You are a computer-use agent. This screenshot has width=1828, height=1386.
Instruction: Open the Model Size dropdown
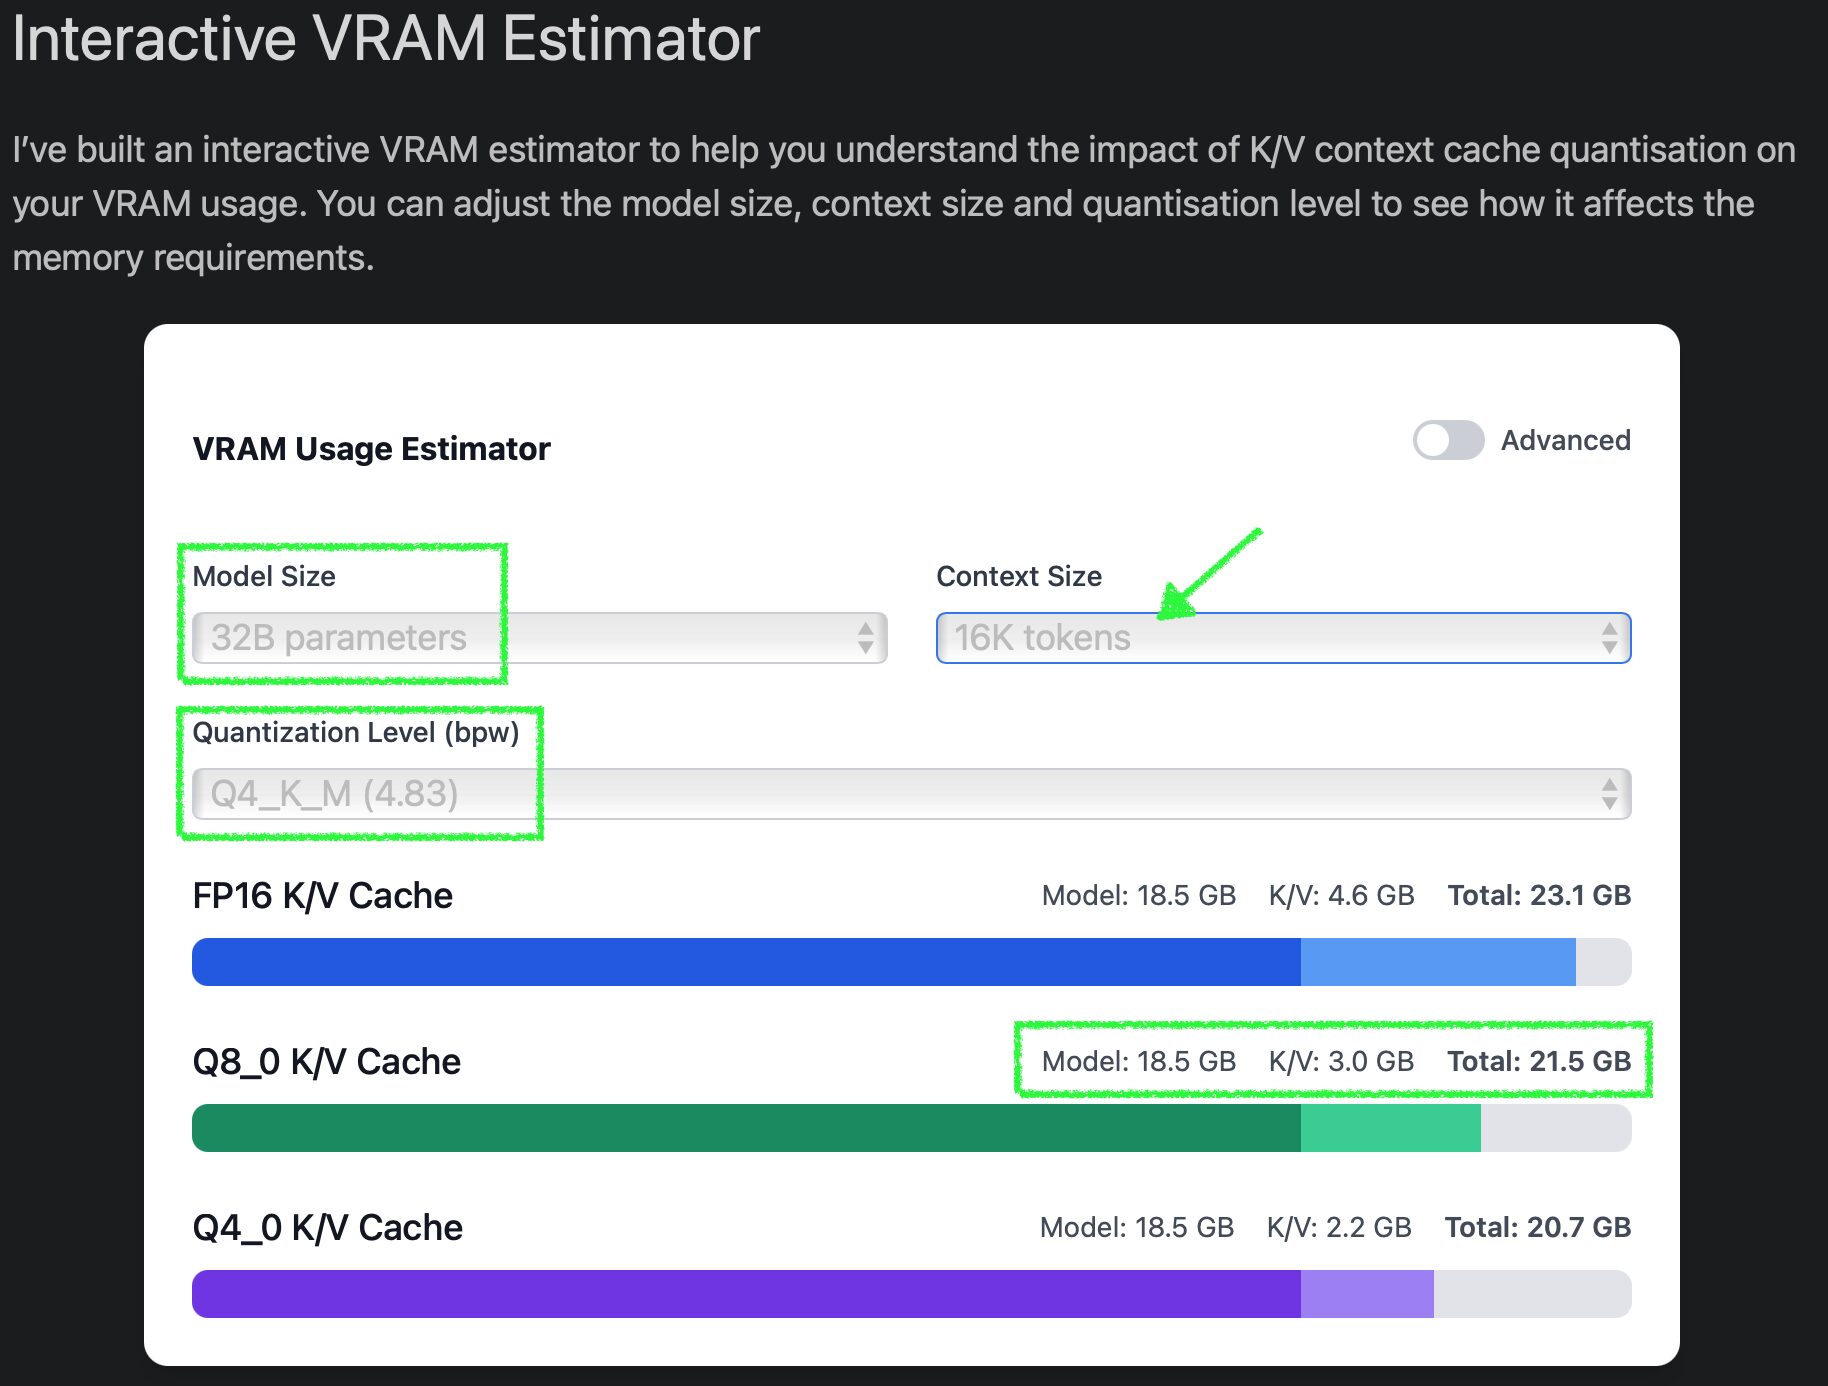tap(539, 638)
